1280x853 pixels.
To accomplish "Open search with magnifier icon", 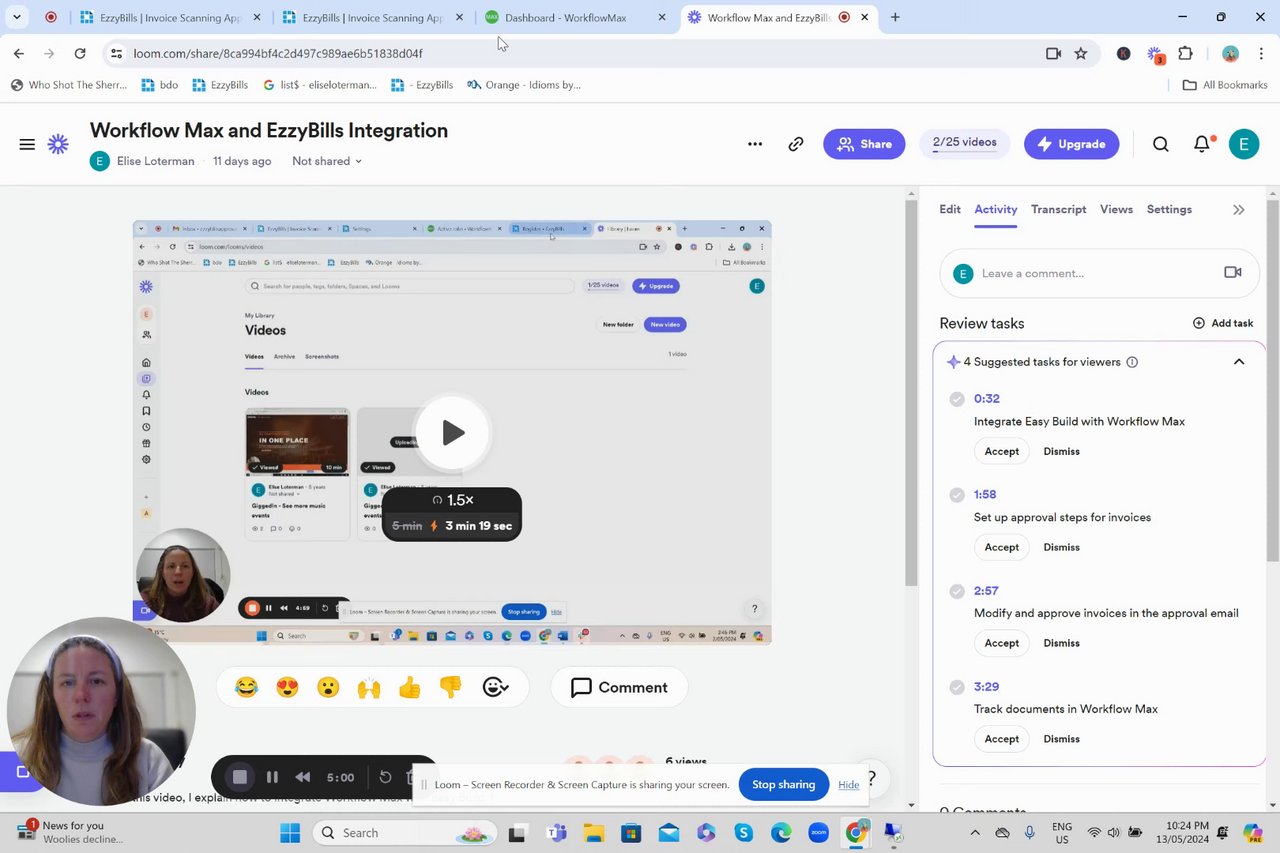I will click(x=1160, y=144).
